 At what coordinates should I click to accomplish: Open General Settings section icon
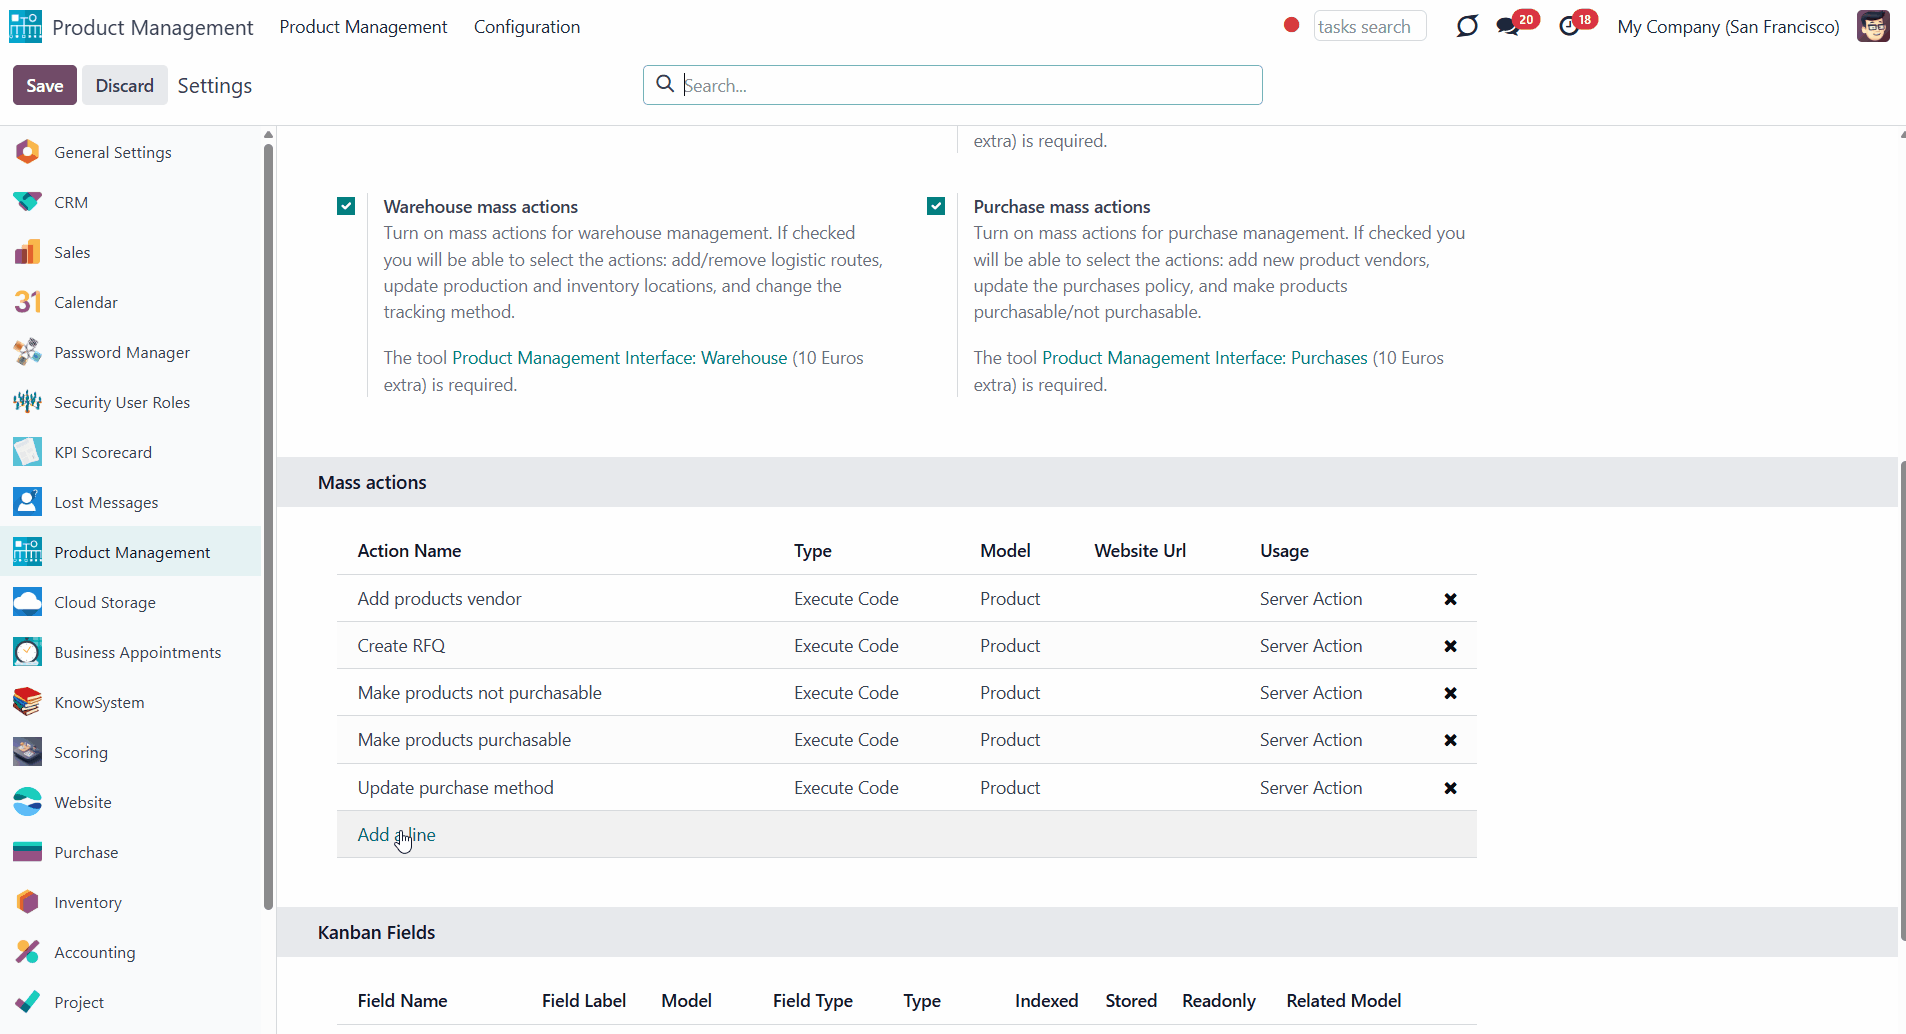pos(28,152)
